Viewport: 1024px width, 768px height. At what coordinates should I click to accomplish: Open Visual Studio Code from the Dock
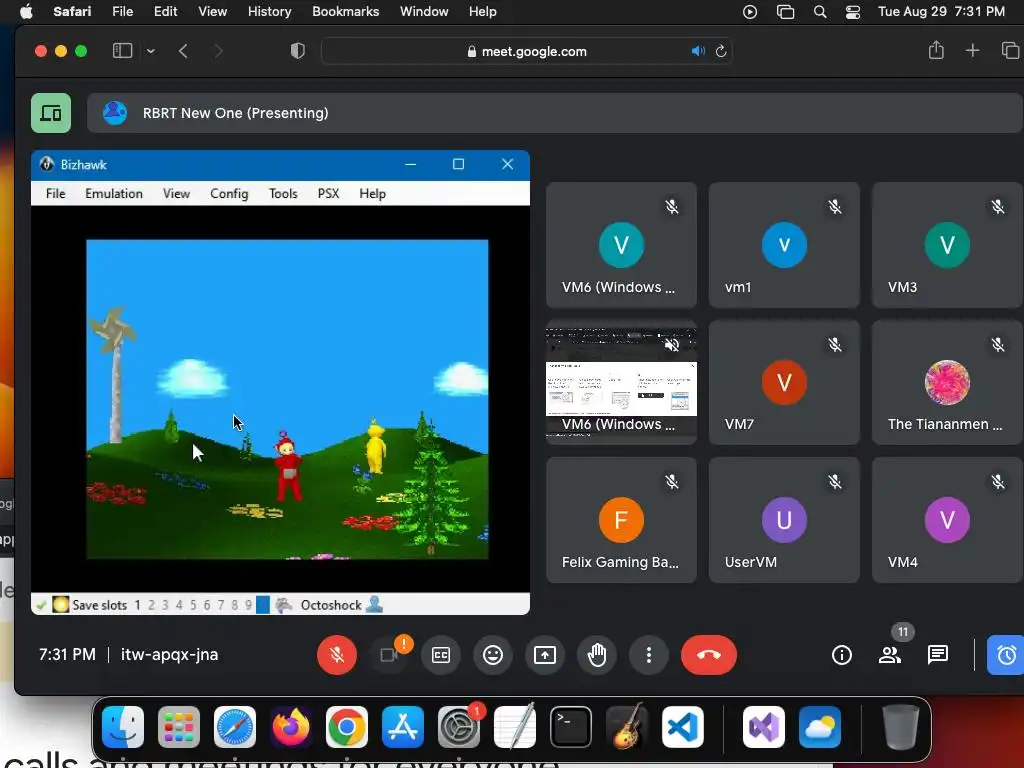point(683,727)
